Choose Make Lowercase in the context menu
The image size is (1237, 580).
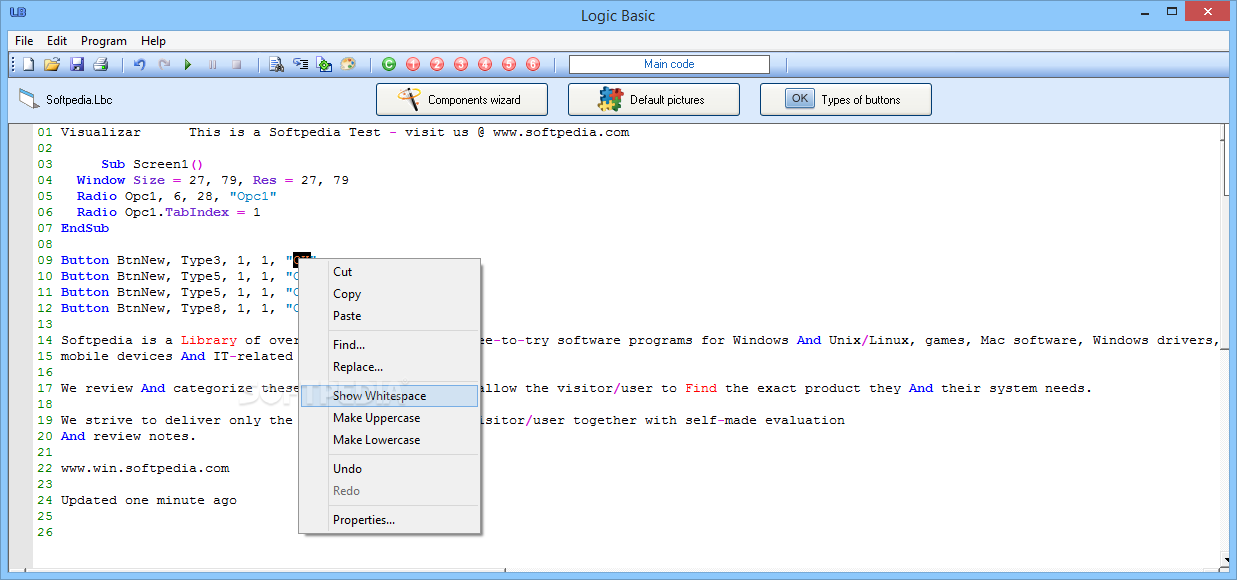click(x=390, y=440)
